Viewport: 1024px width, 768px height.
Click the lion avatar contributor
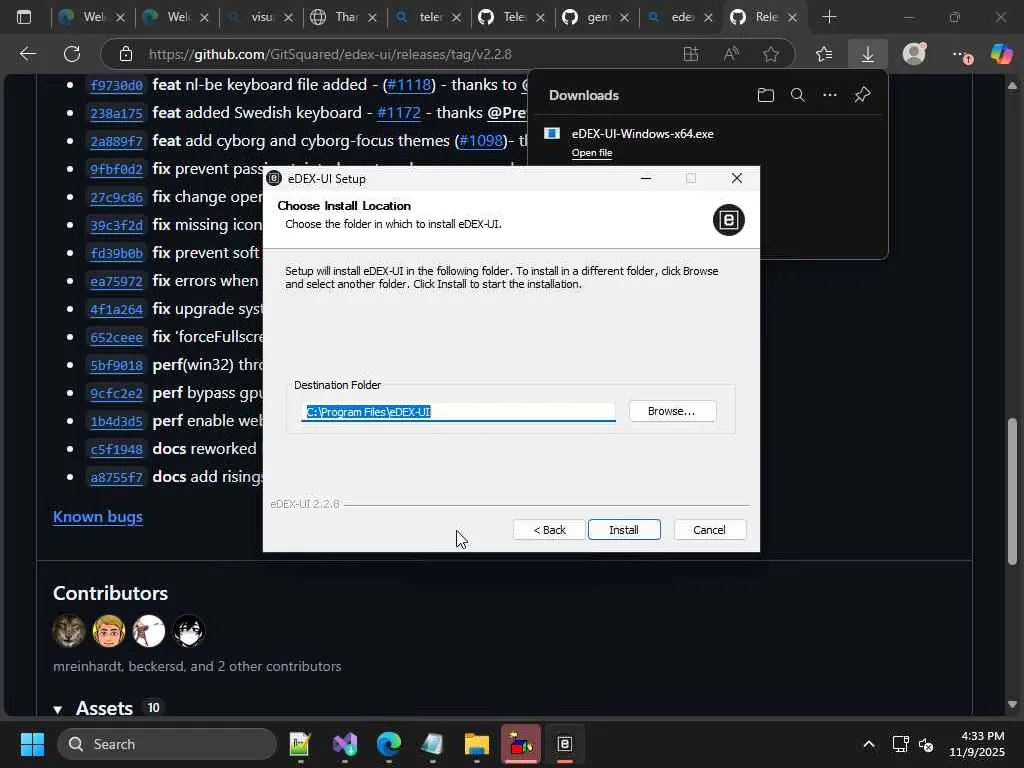click(x=69, y=631)
